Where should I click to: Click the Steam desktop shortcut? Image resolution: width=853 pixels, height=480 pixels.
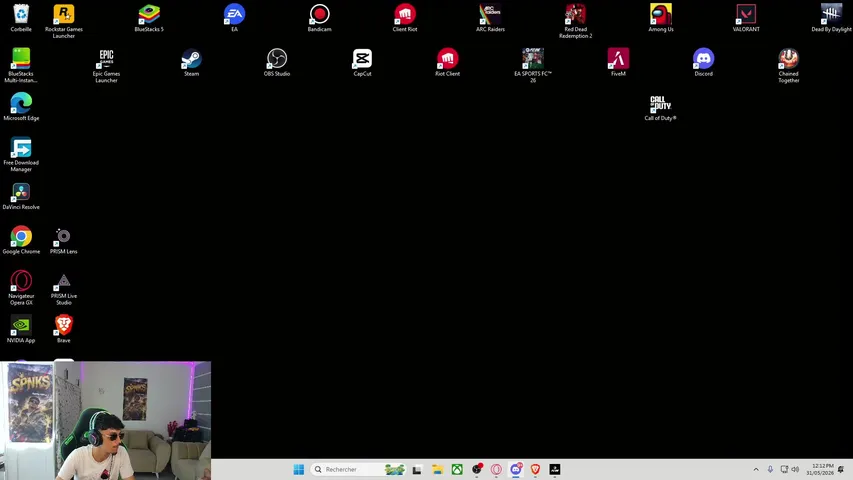[191, 62]
